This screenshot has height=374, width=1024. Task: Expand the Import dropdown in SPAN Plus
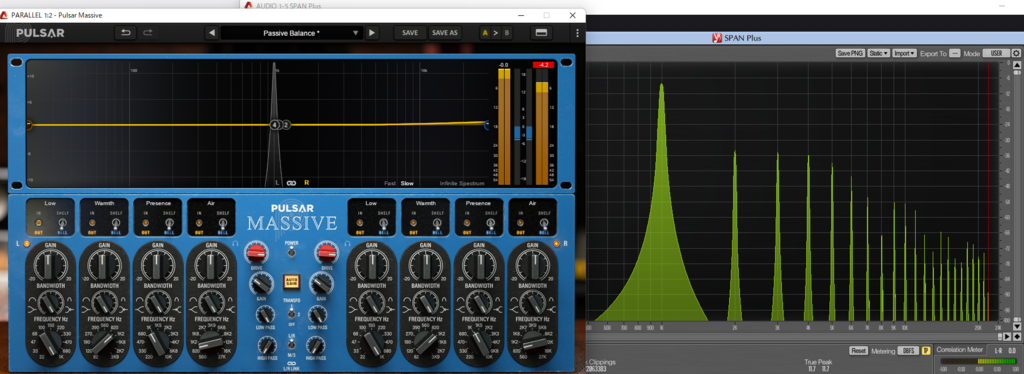[904, 54]
